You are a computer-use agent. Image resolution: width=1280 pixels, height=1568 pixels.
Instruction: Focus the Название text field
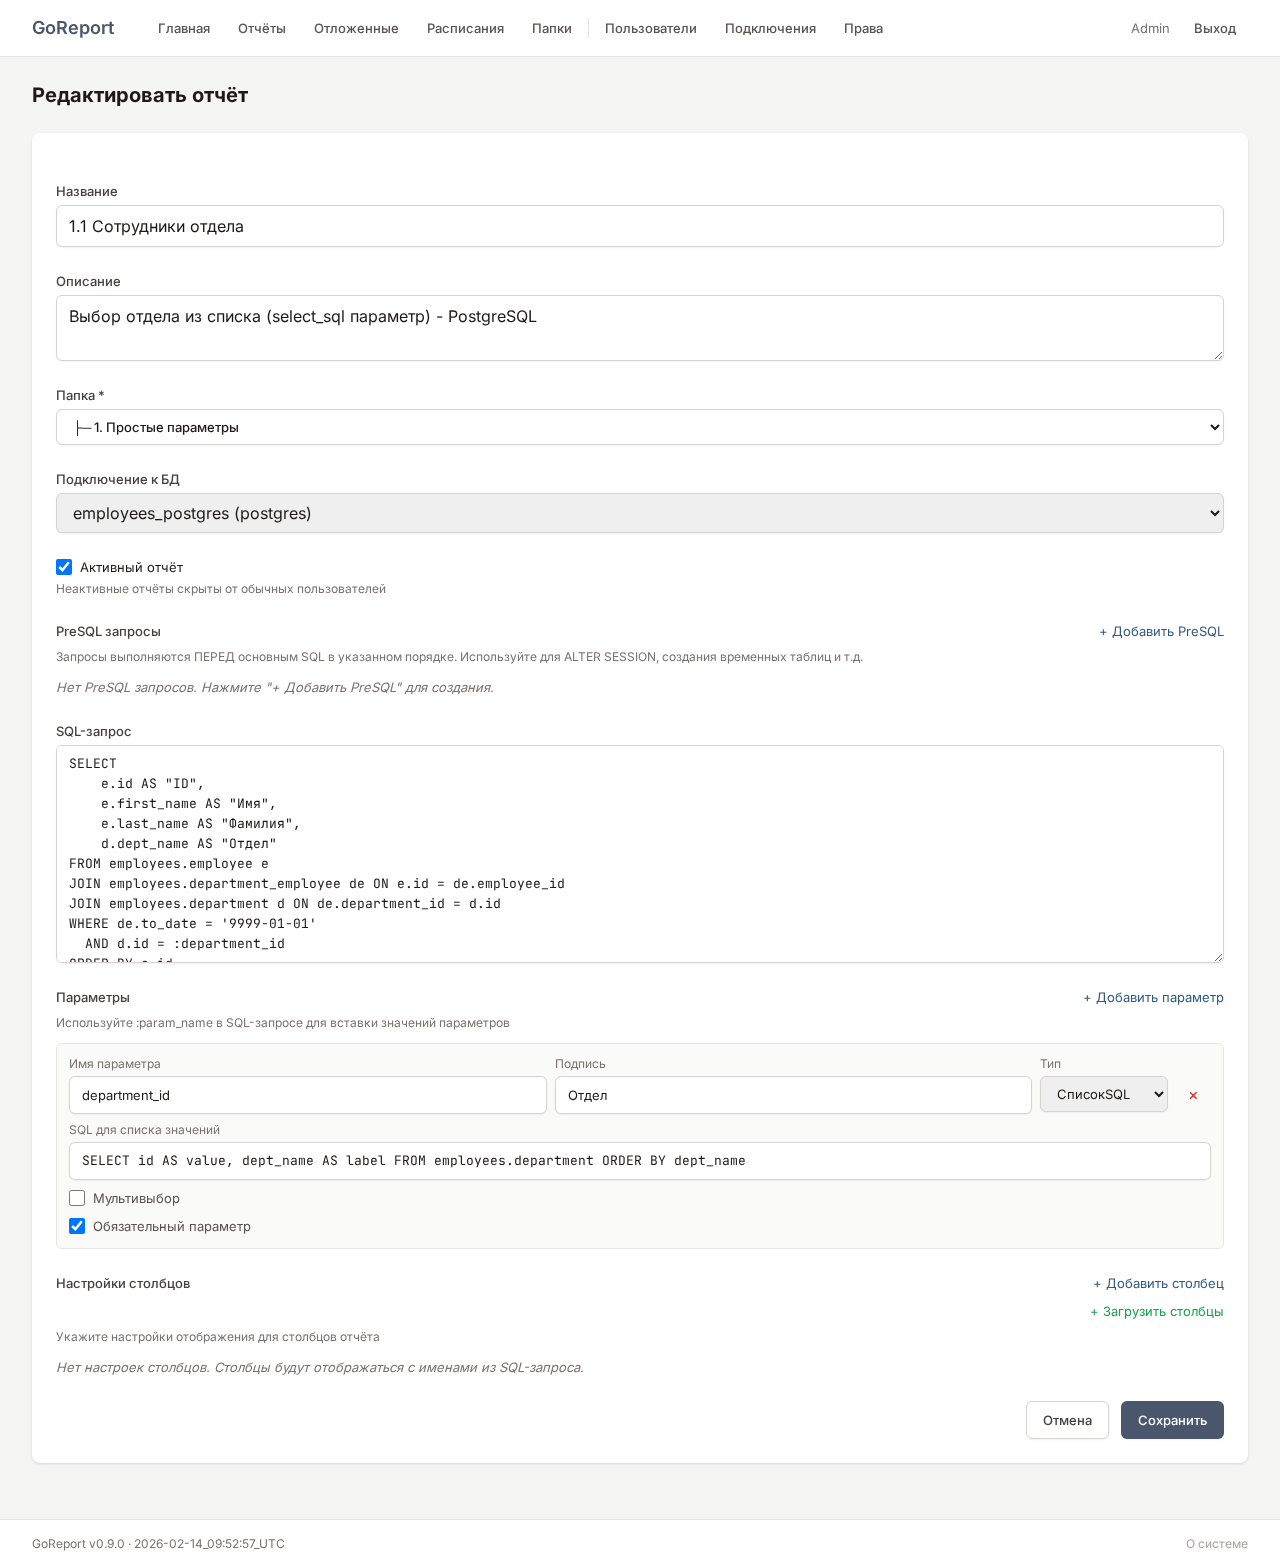(640, 226)
